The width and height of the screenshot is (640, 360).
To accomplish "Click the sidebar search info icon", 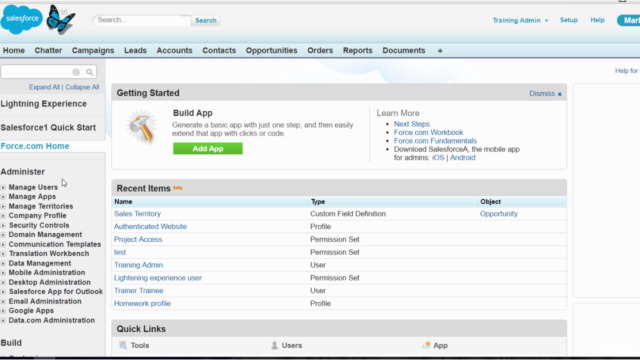I will coord(76,72).
